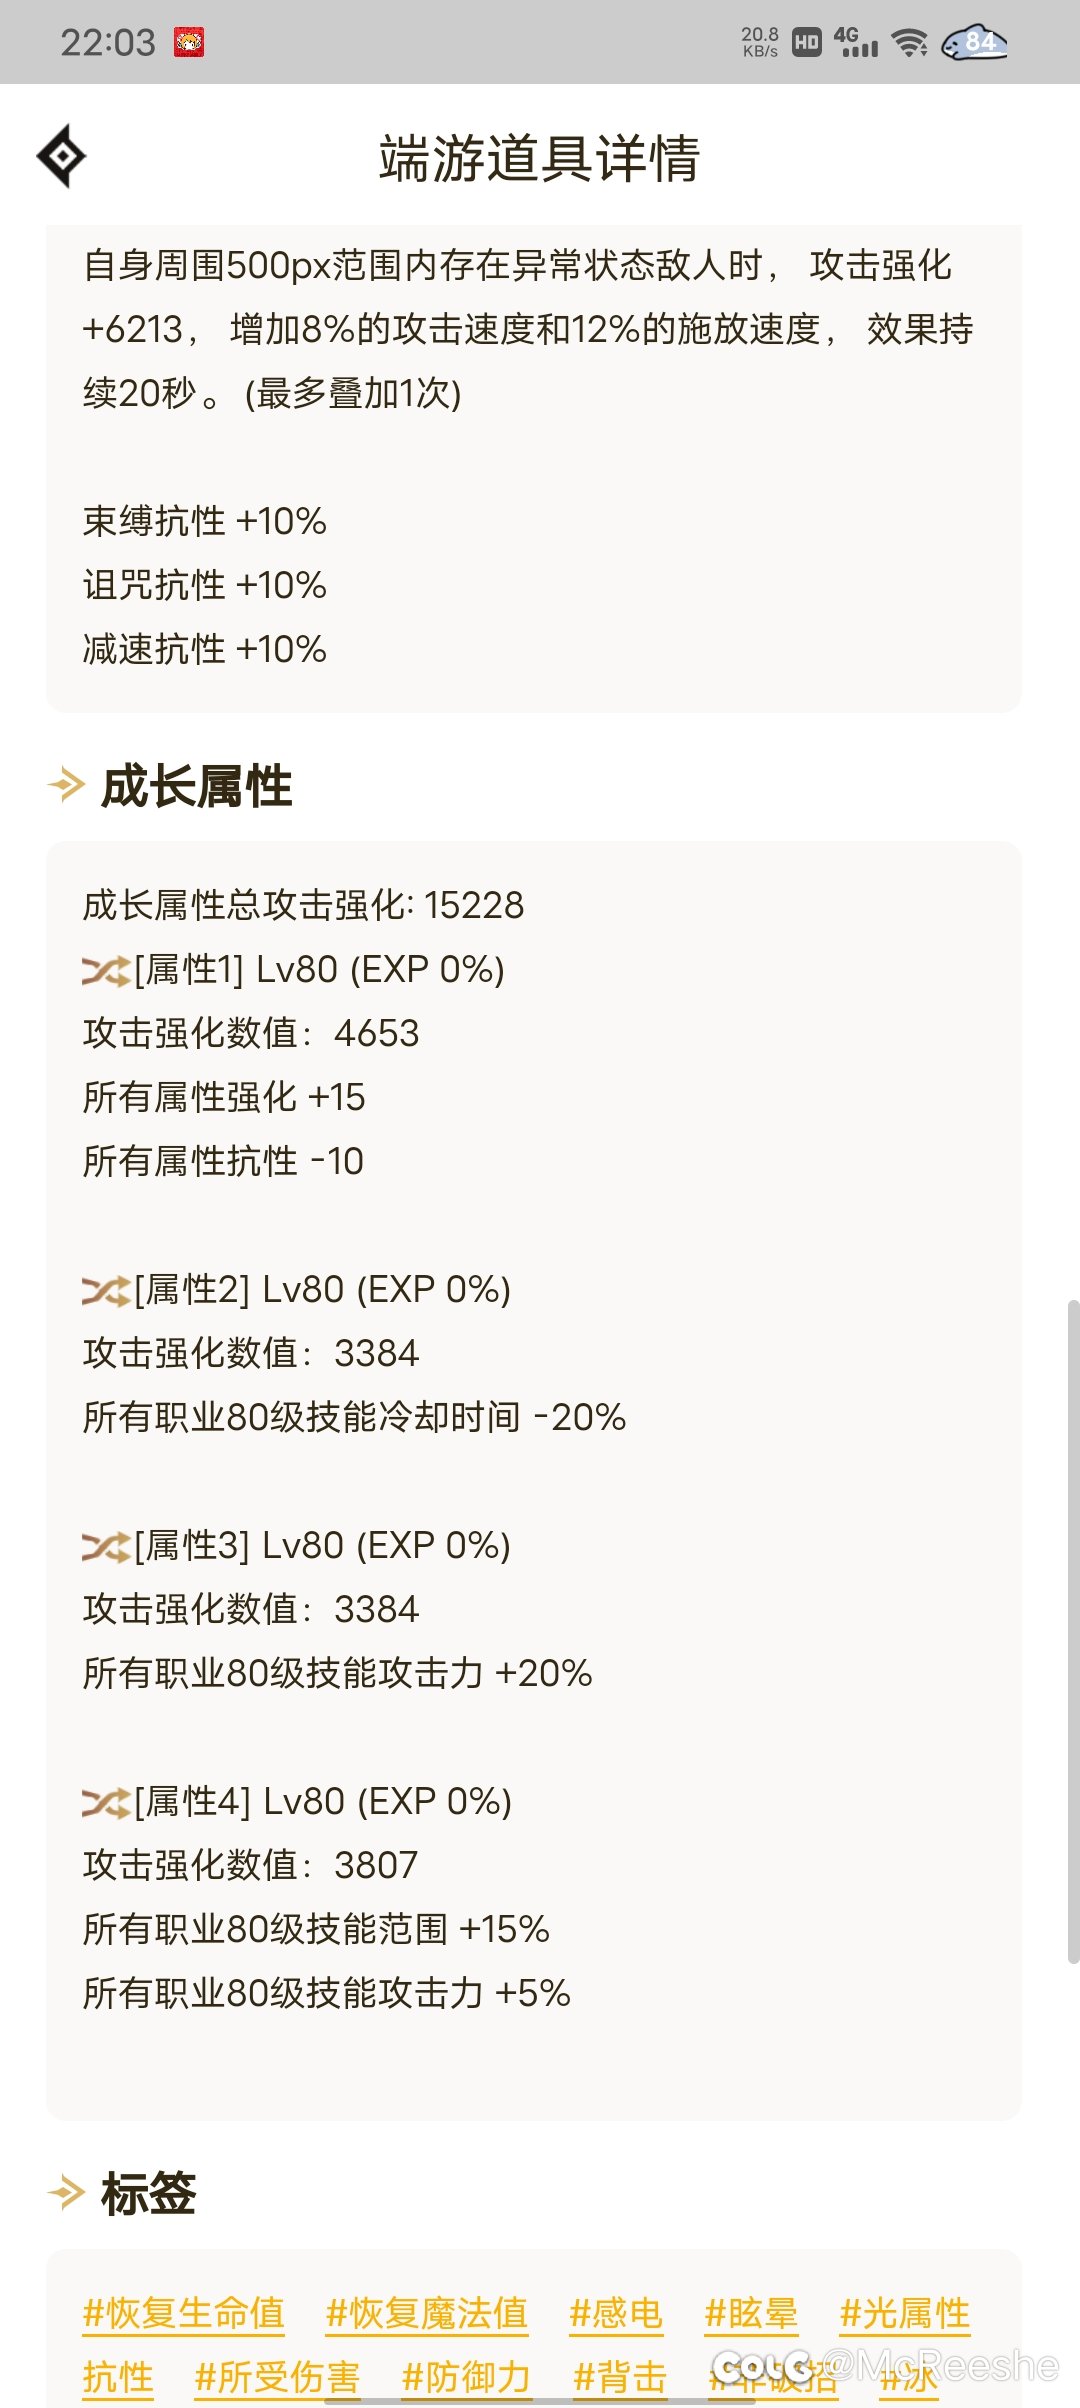Open the #恢复生命值 tag
Screen dimensions: 1080x2408
(184, 2313)
